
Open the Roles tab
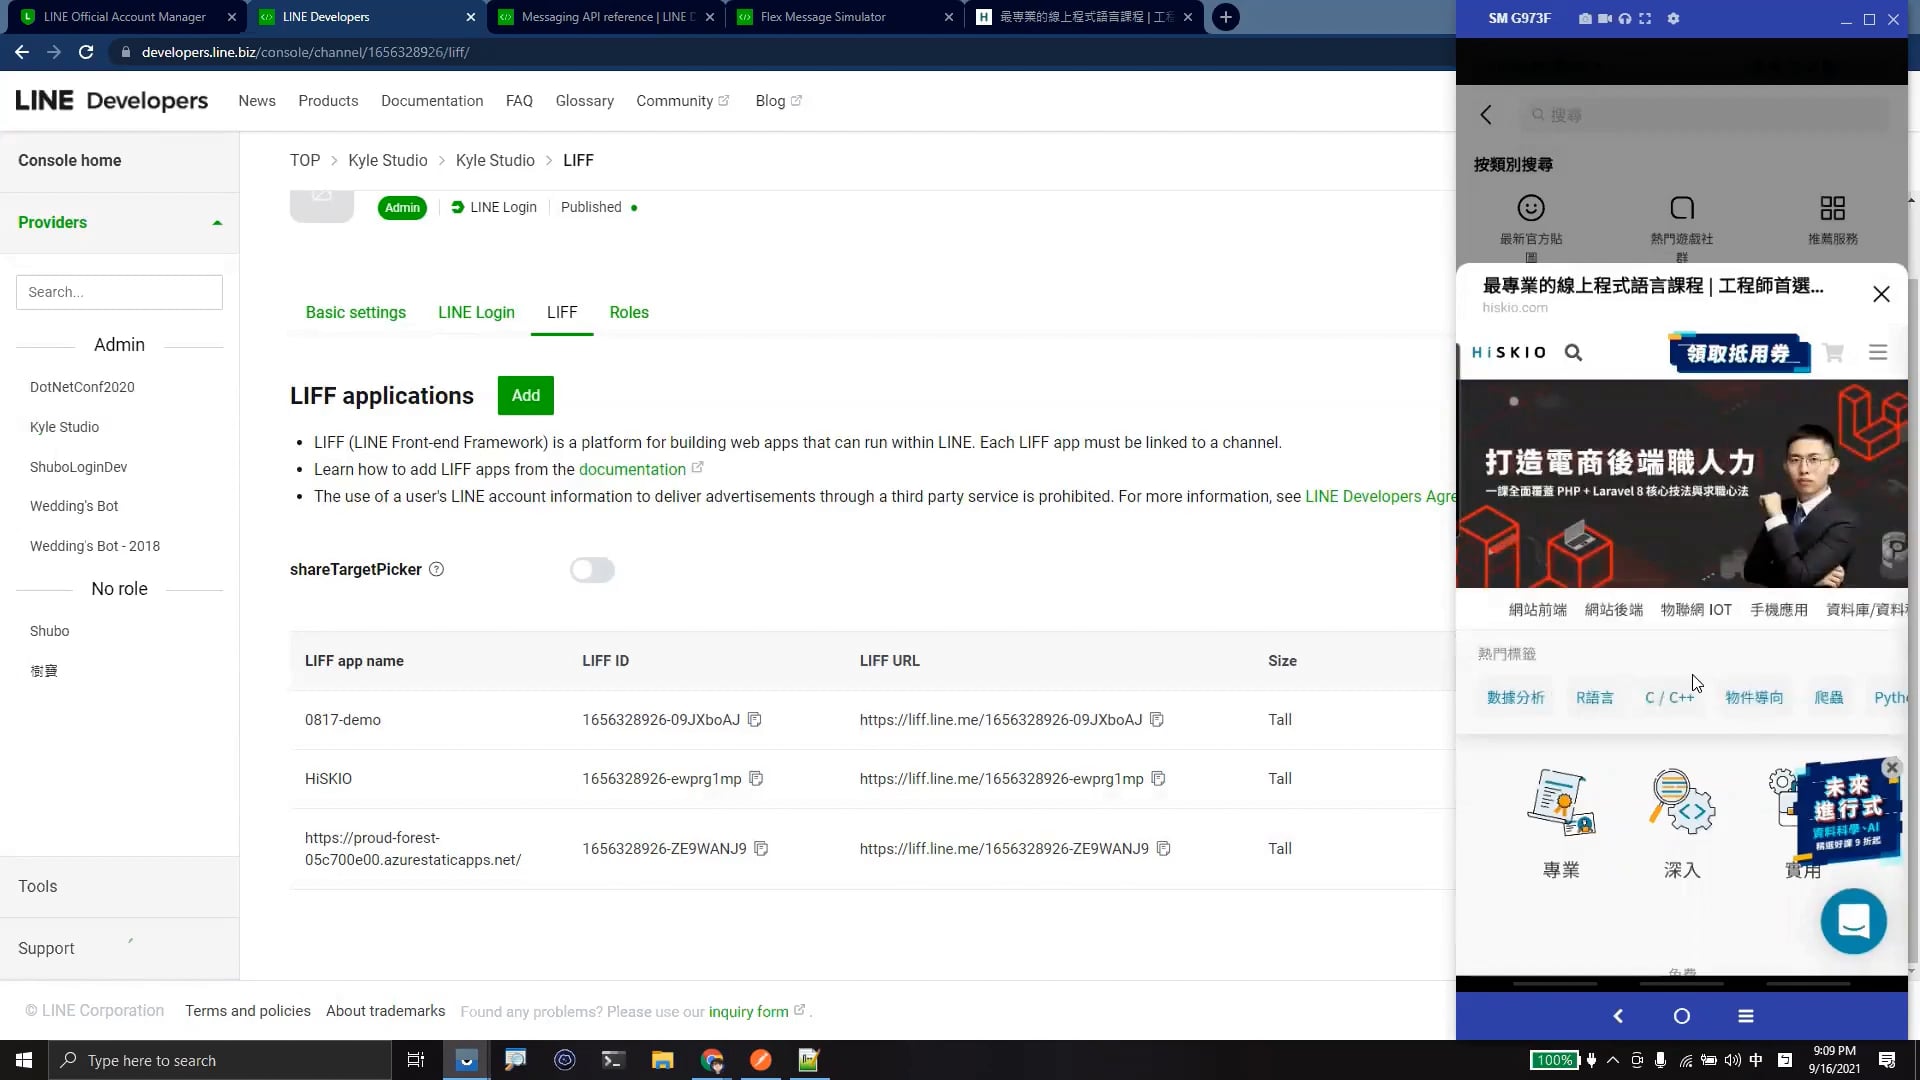tap(629, 313)
